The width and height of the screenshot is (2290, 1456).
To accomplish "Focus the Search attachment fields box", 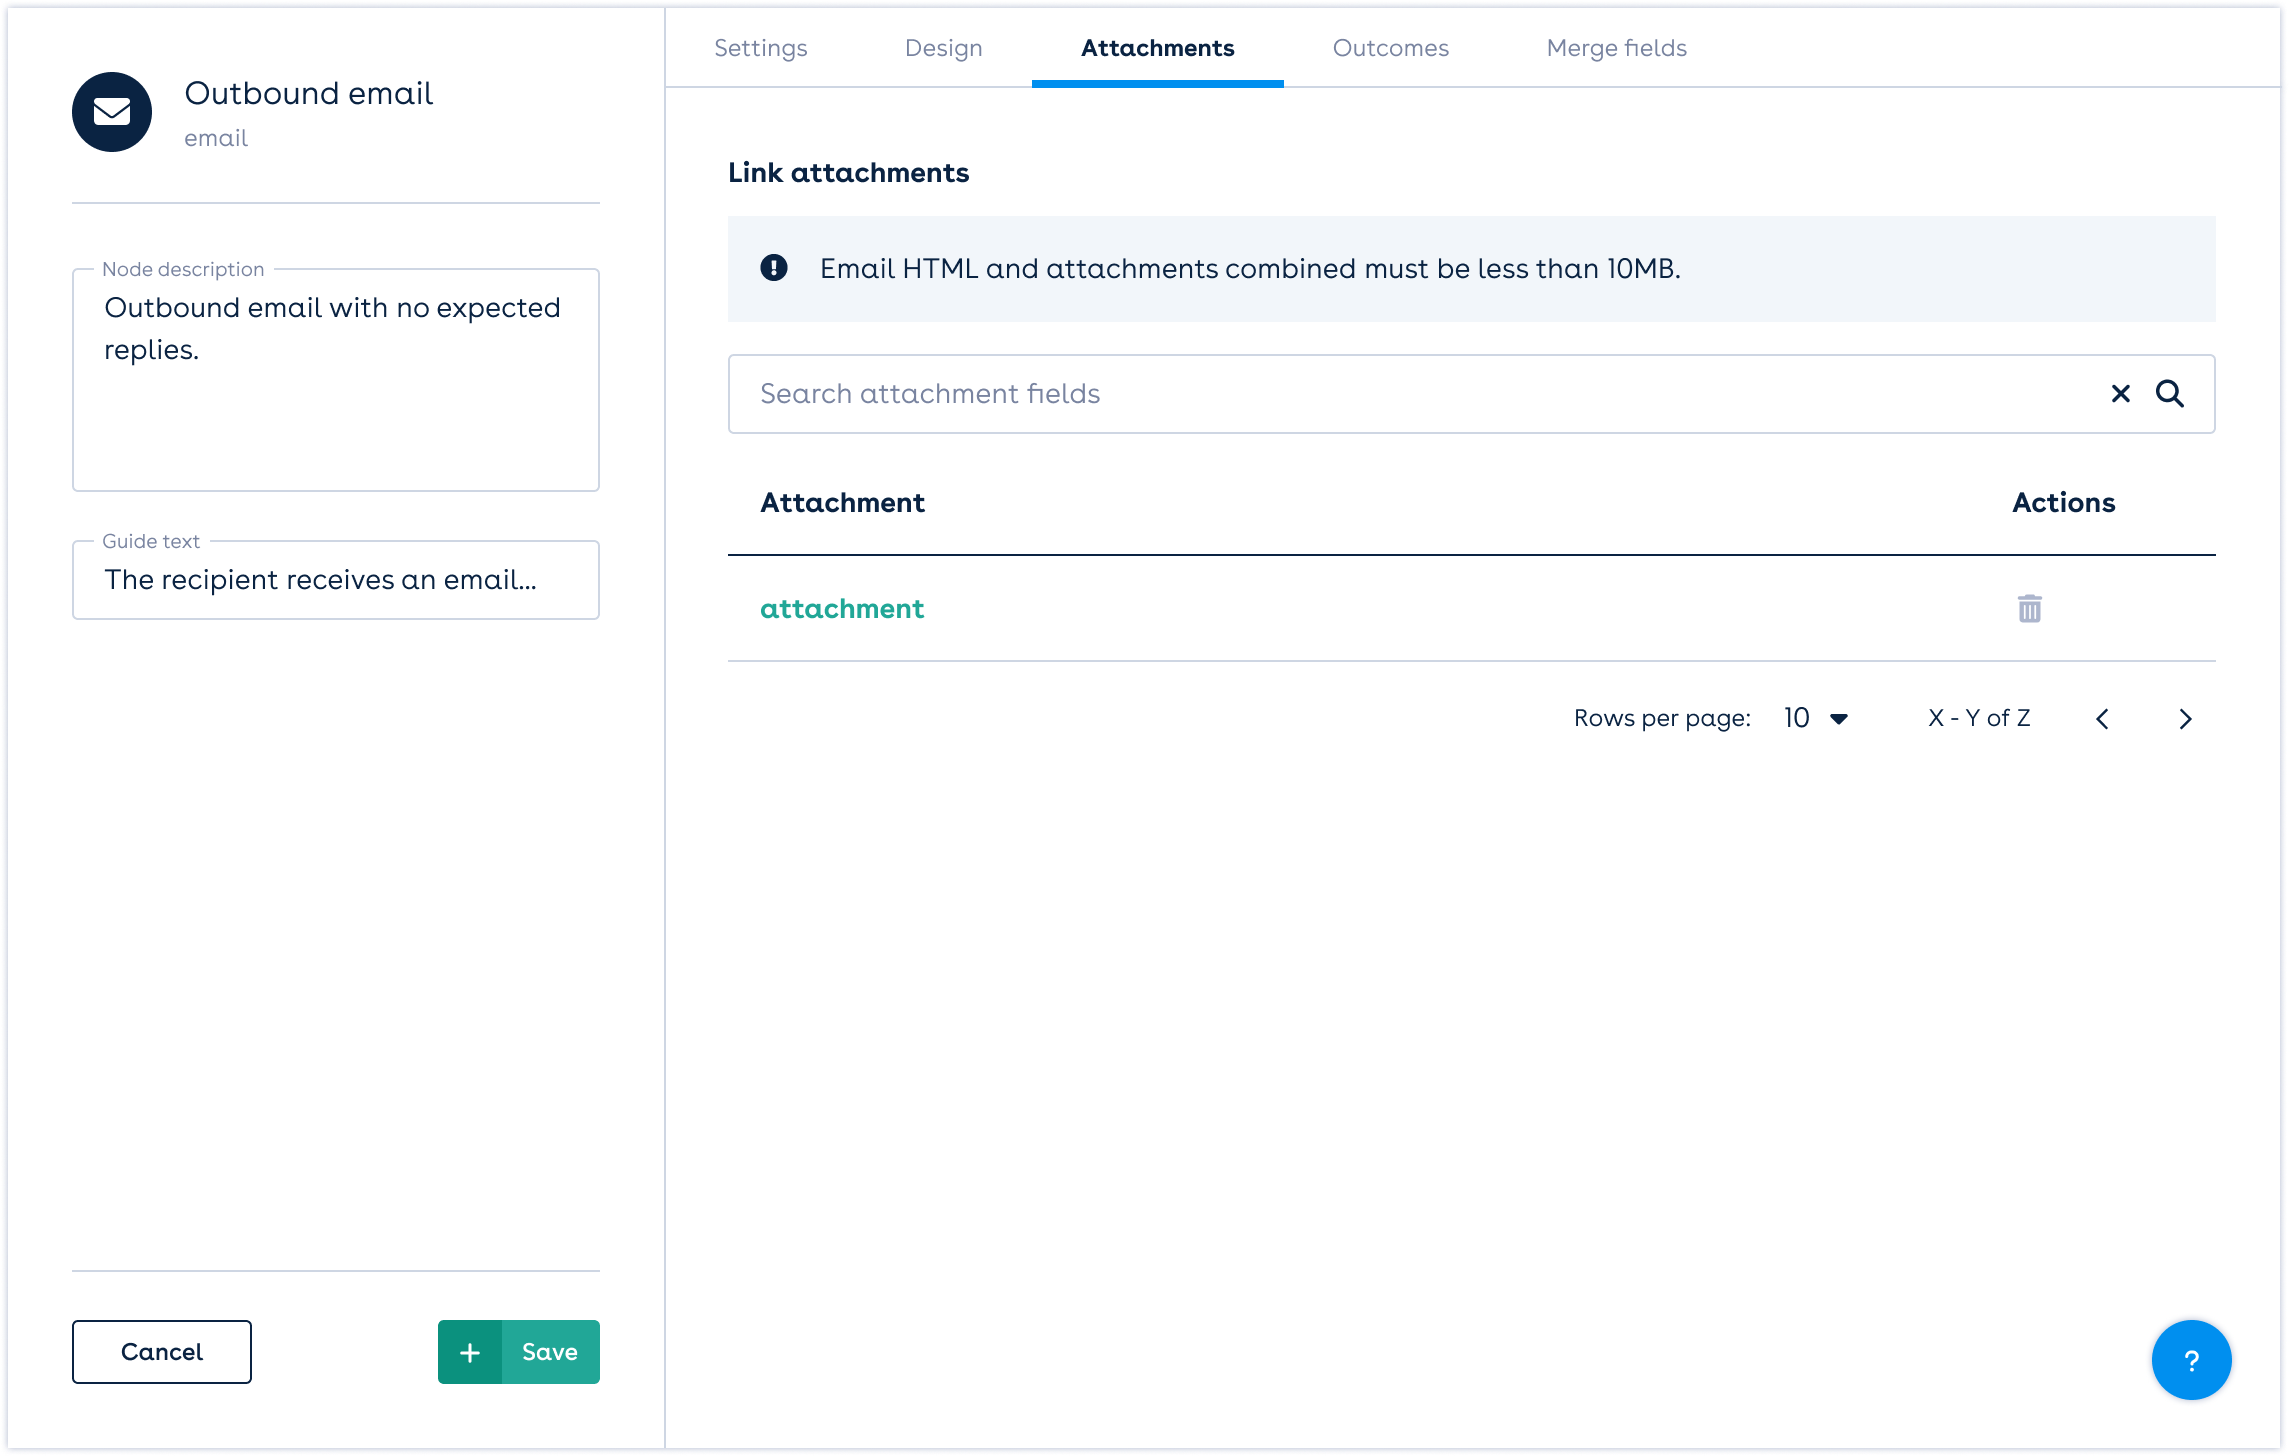I will click(x=1400, y=394).
